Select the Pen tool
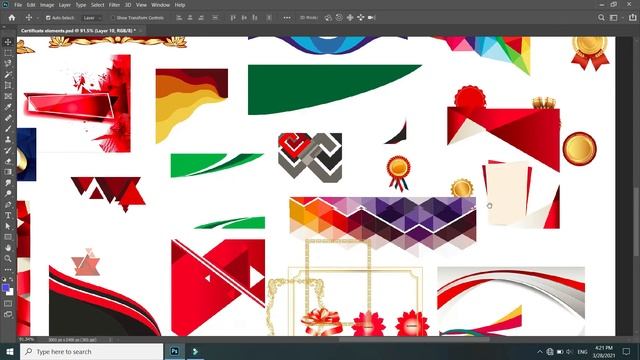Screen dimensions: 640x360 (x=8, y=204)
